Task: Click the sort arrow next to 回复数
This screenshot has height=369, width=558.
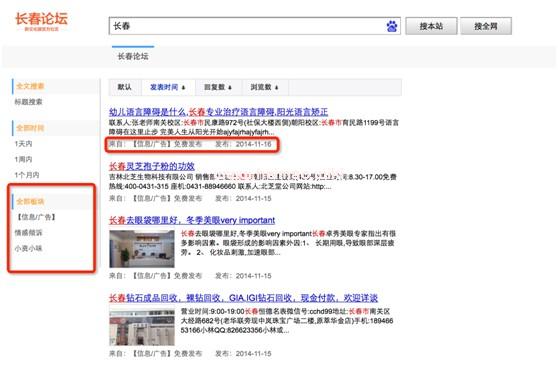Action: (x=230, y=88)
